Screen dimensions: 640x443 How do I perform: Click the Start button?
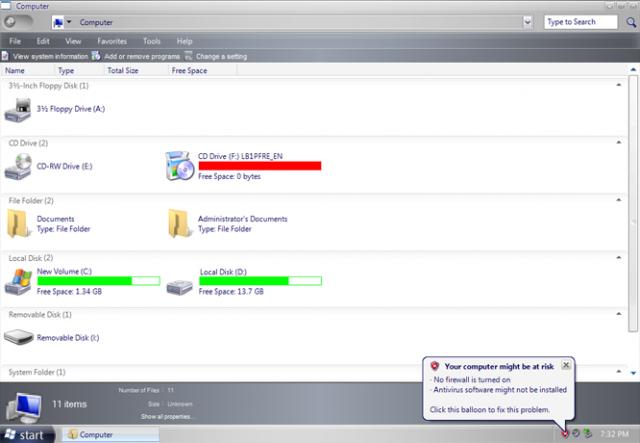click(27, 434)
